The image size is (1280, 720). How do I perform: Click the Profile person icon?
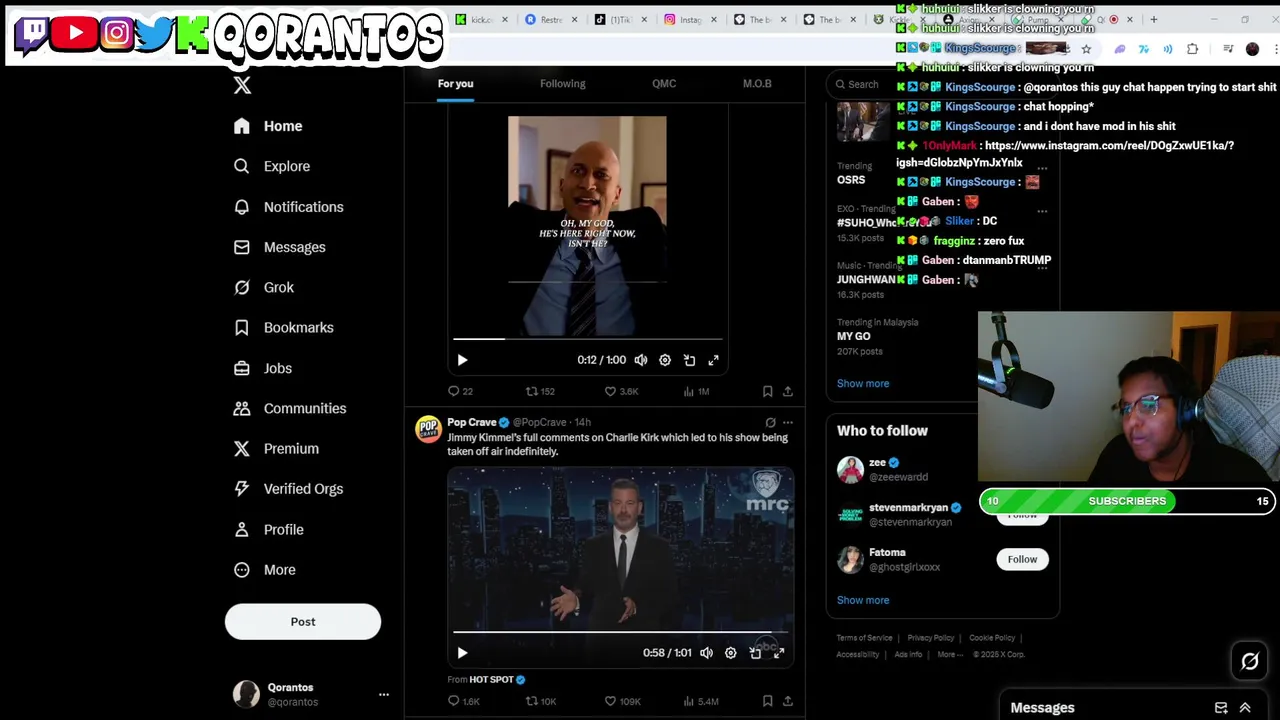(242, 529)
